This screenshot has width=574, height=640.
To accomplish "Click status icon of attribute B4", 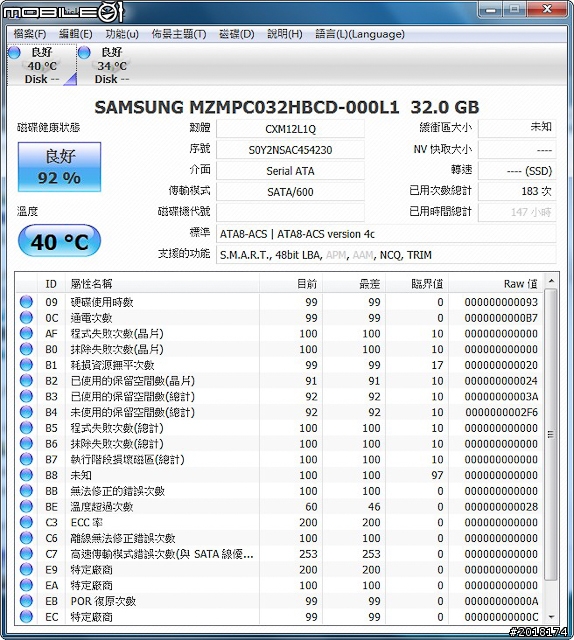I will point(26,412).
